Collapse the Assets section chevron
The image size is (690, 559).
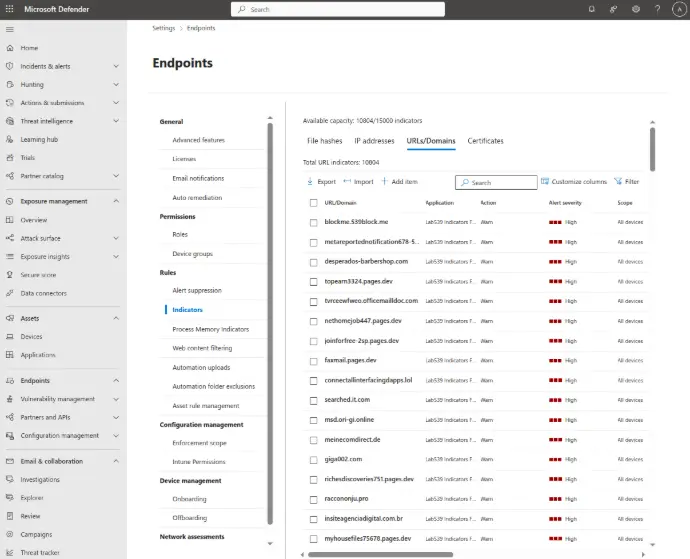click(x=116, y=318)
